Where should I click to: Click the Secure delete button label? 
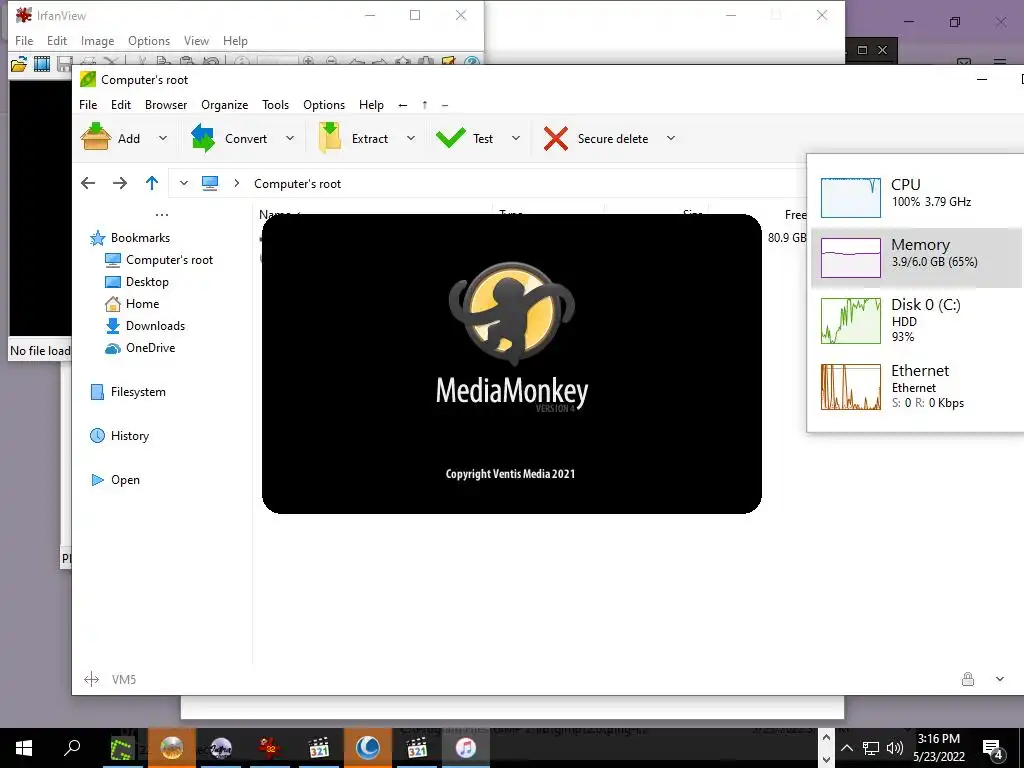(613, 138)
